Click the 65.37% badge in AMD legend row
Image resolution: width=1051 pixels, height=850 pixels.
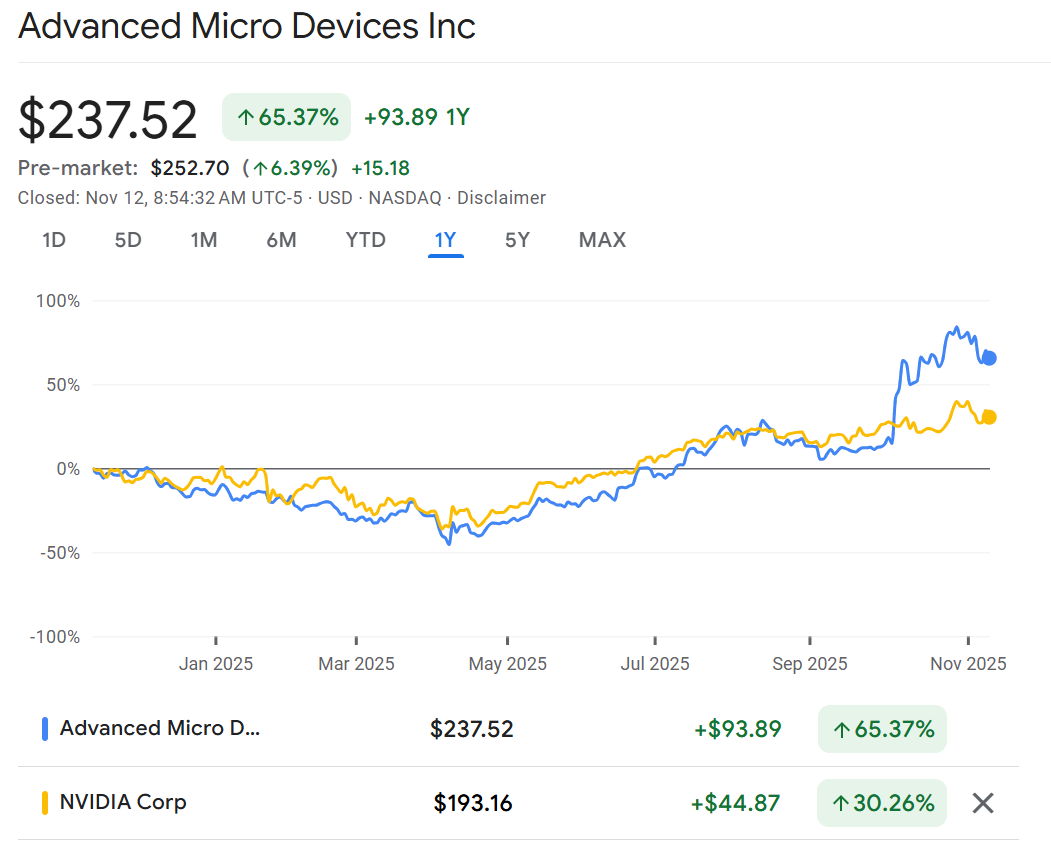point(882,729)
